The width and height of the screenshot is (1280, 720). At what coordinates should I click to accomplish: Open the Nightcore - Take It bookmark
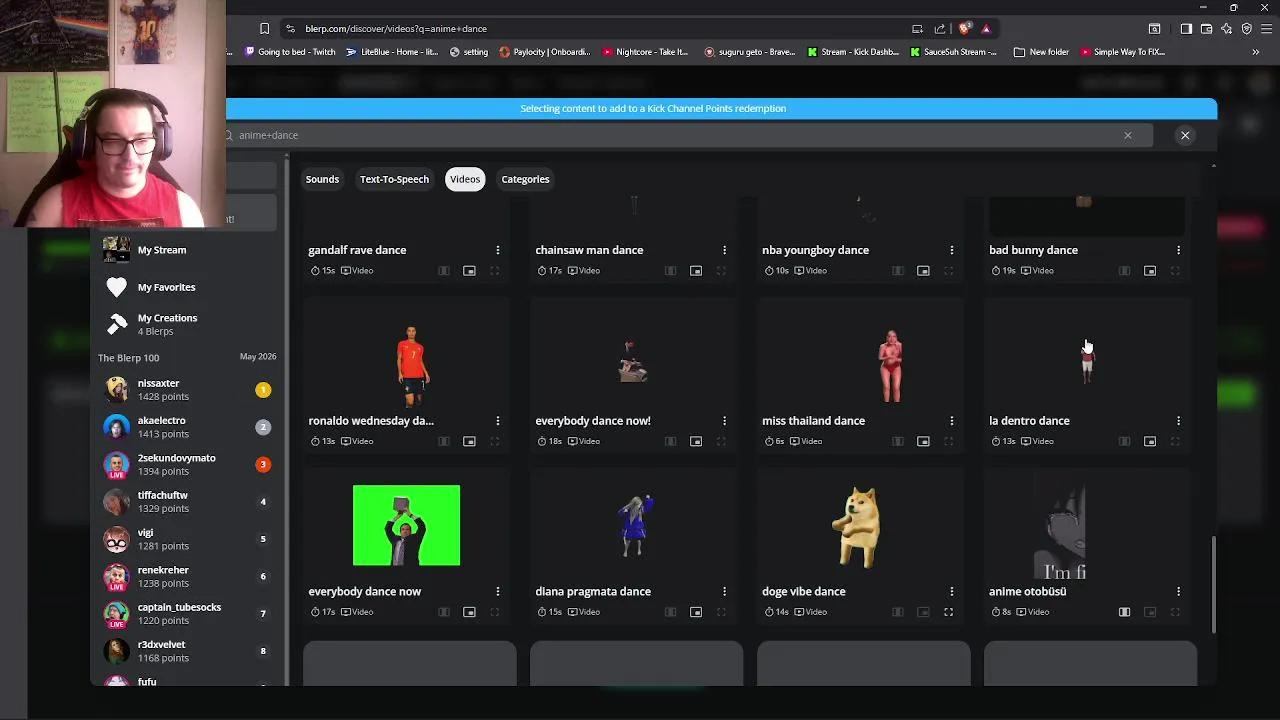[x=646, y=52]
